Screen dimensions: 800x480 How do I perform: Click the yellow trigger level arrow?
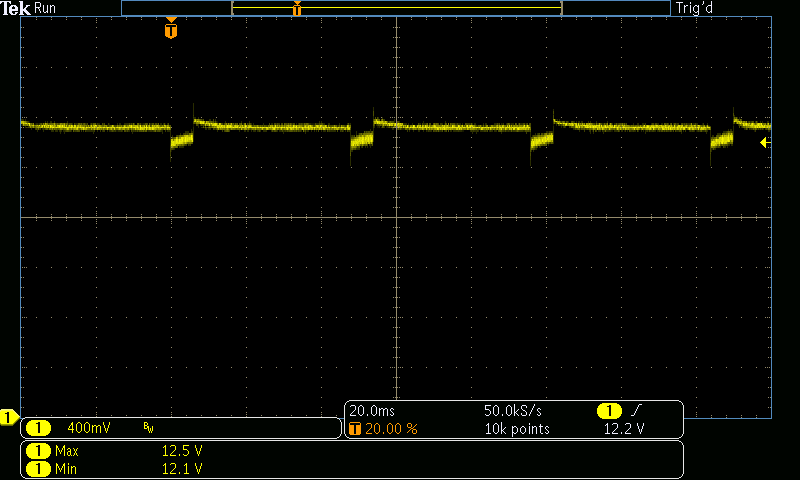click(765, 143)
